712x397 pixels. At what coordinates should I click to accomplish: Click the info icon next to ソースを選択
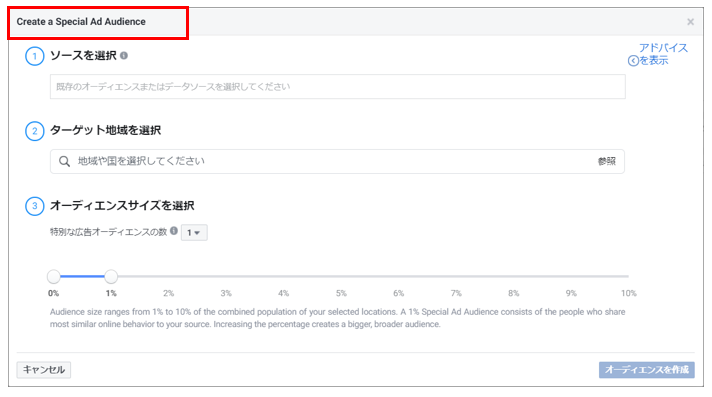coord(124,55)
